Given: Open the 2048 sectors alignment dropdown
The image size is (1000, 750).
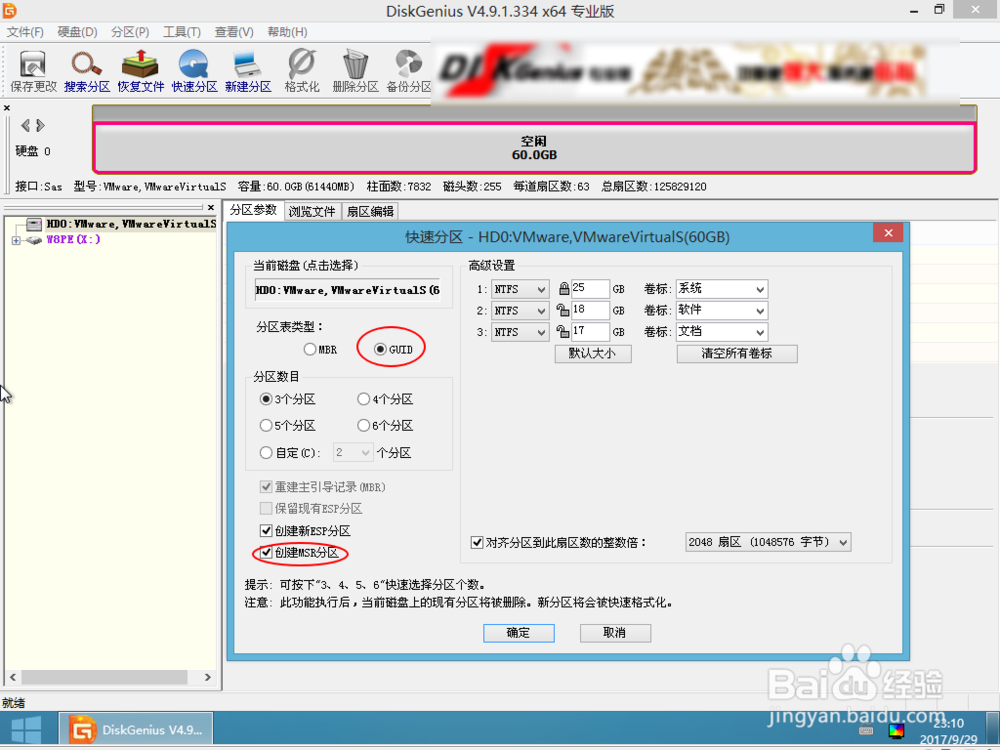Looking at the screenshot, I should pos(768,542).
